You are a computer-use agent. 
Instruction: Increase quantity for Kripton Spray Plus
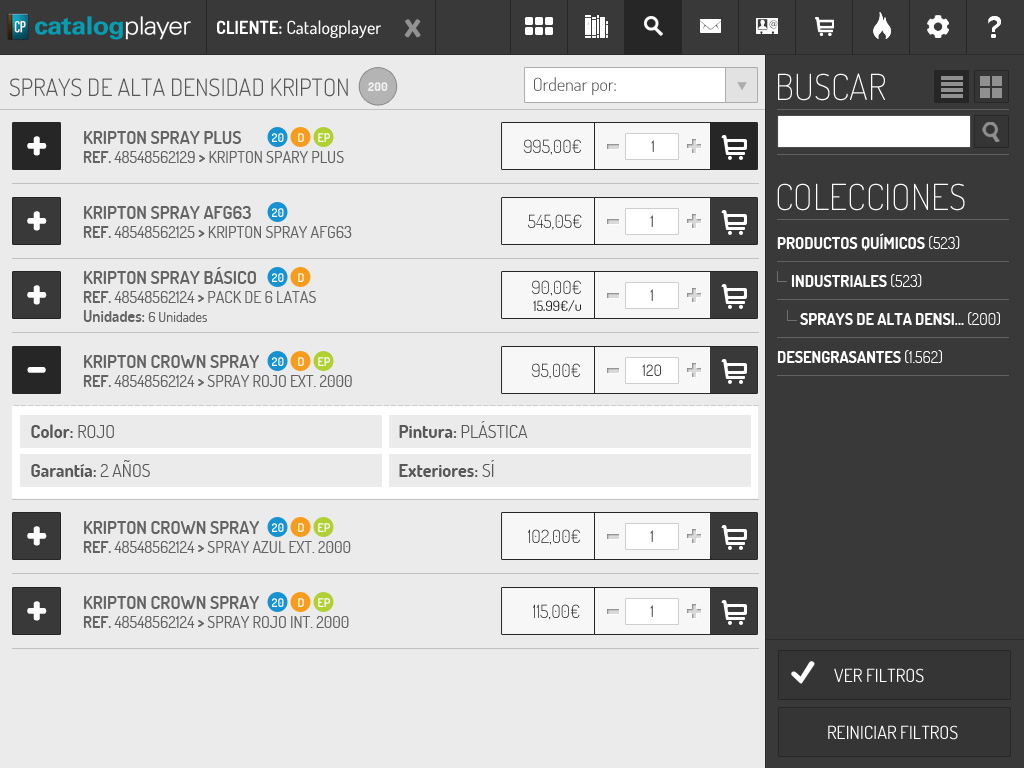pyautogui.click(x=694, y=146)
